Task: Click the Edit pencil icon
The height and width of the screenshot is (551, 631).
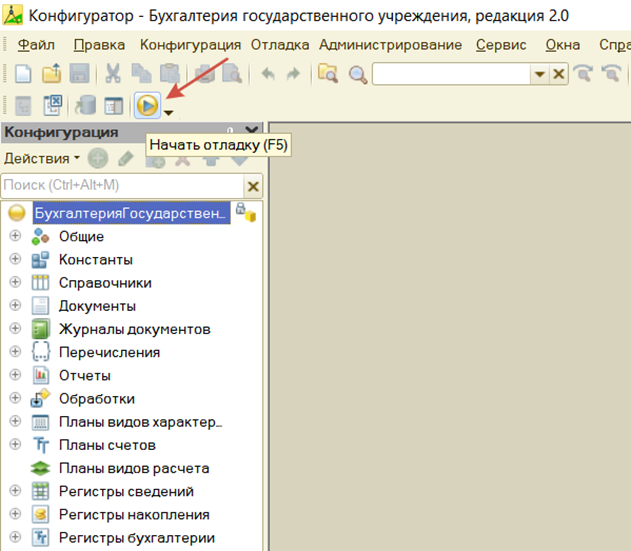Action: coord(126,158)
